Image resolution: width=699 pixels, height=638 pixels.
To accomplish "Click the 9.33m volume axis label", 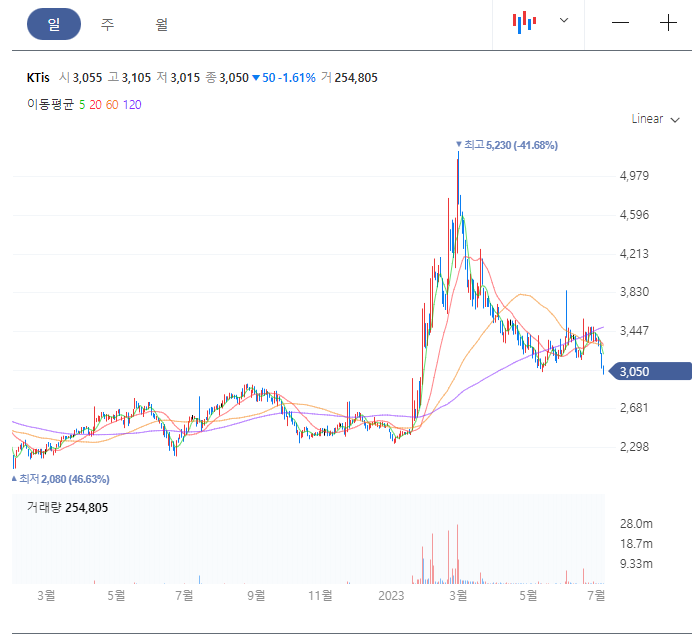I will coord(636,564).
